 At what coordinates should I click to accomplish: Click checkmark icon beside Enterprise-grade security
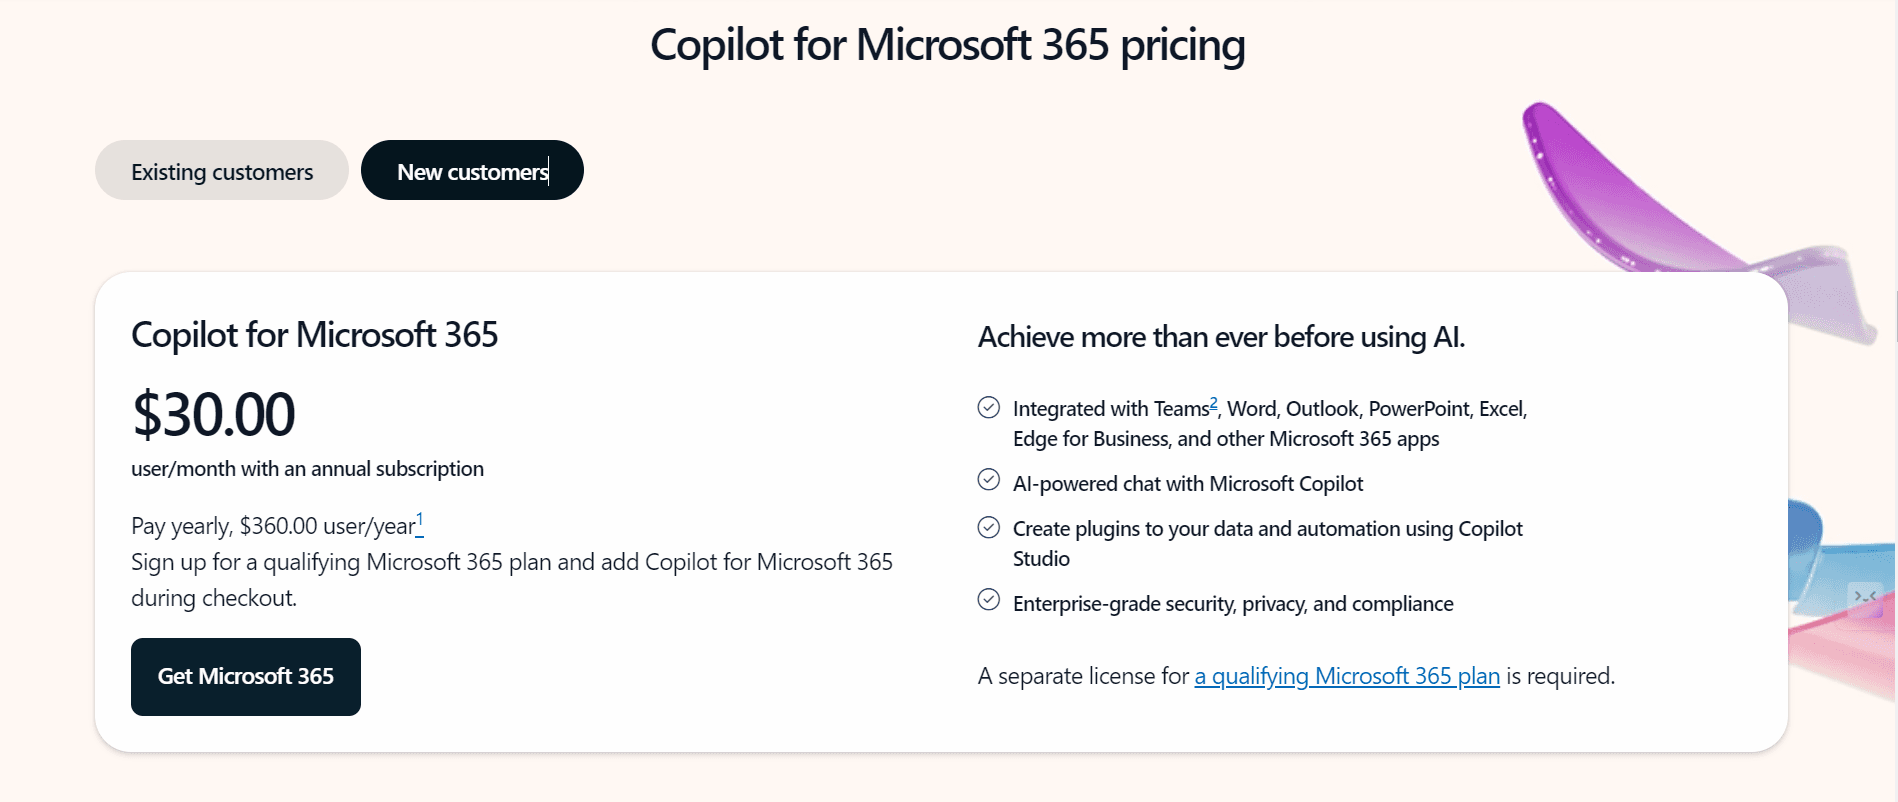click(x=988, y=600)
